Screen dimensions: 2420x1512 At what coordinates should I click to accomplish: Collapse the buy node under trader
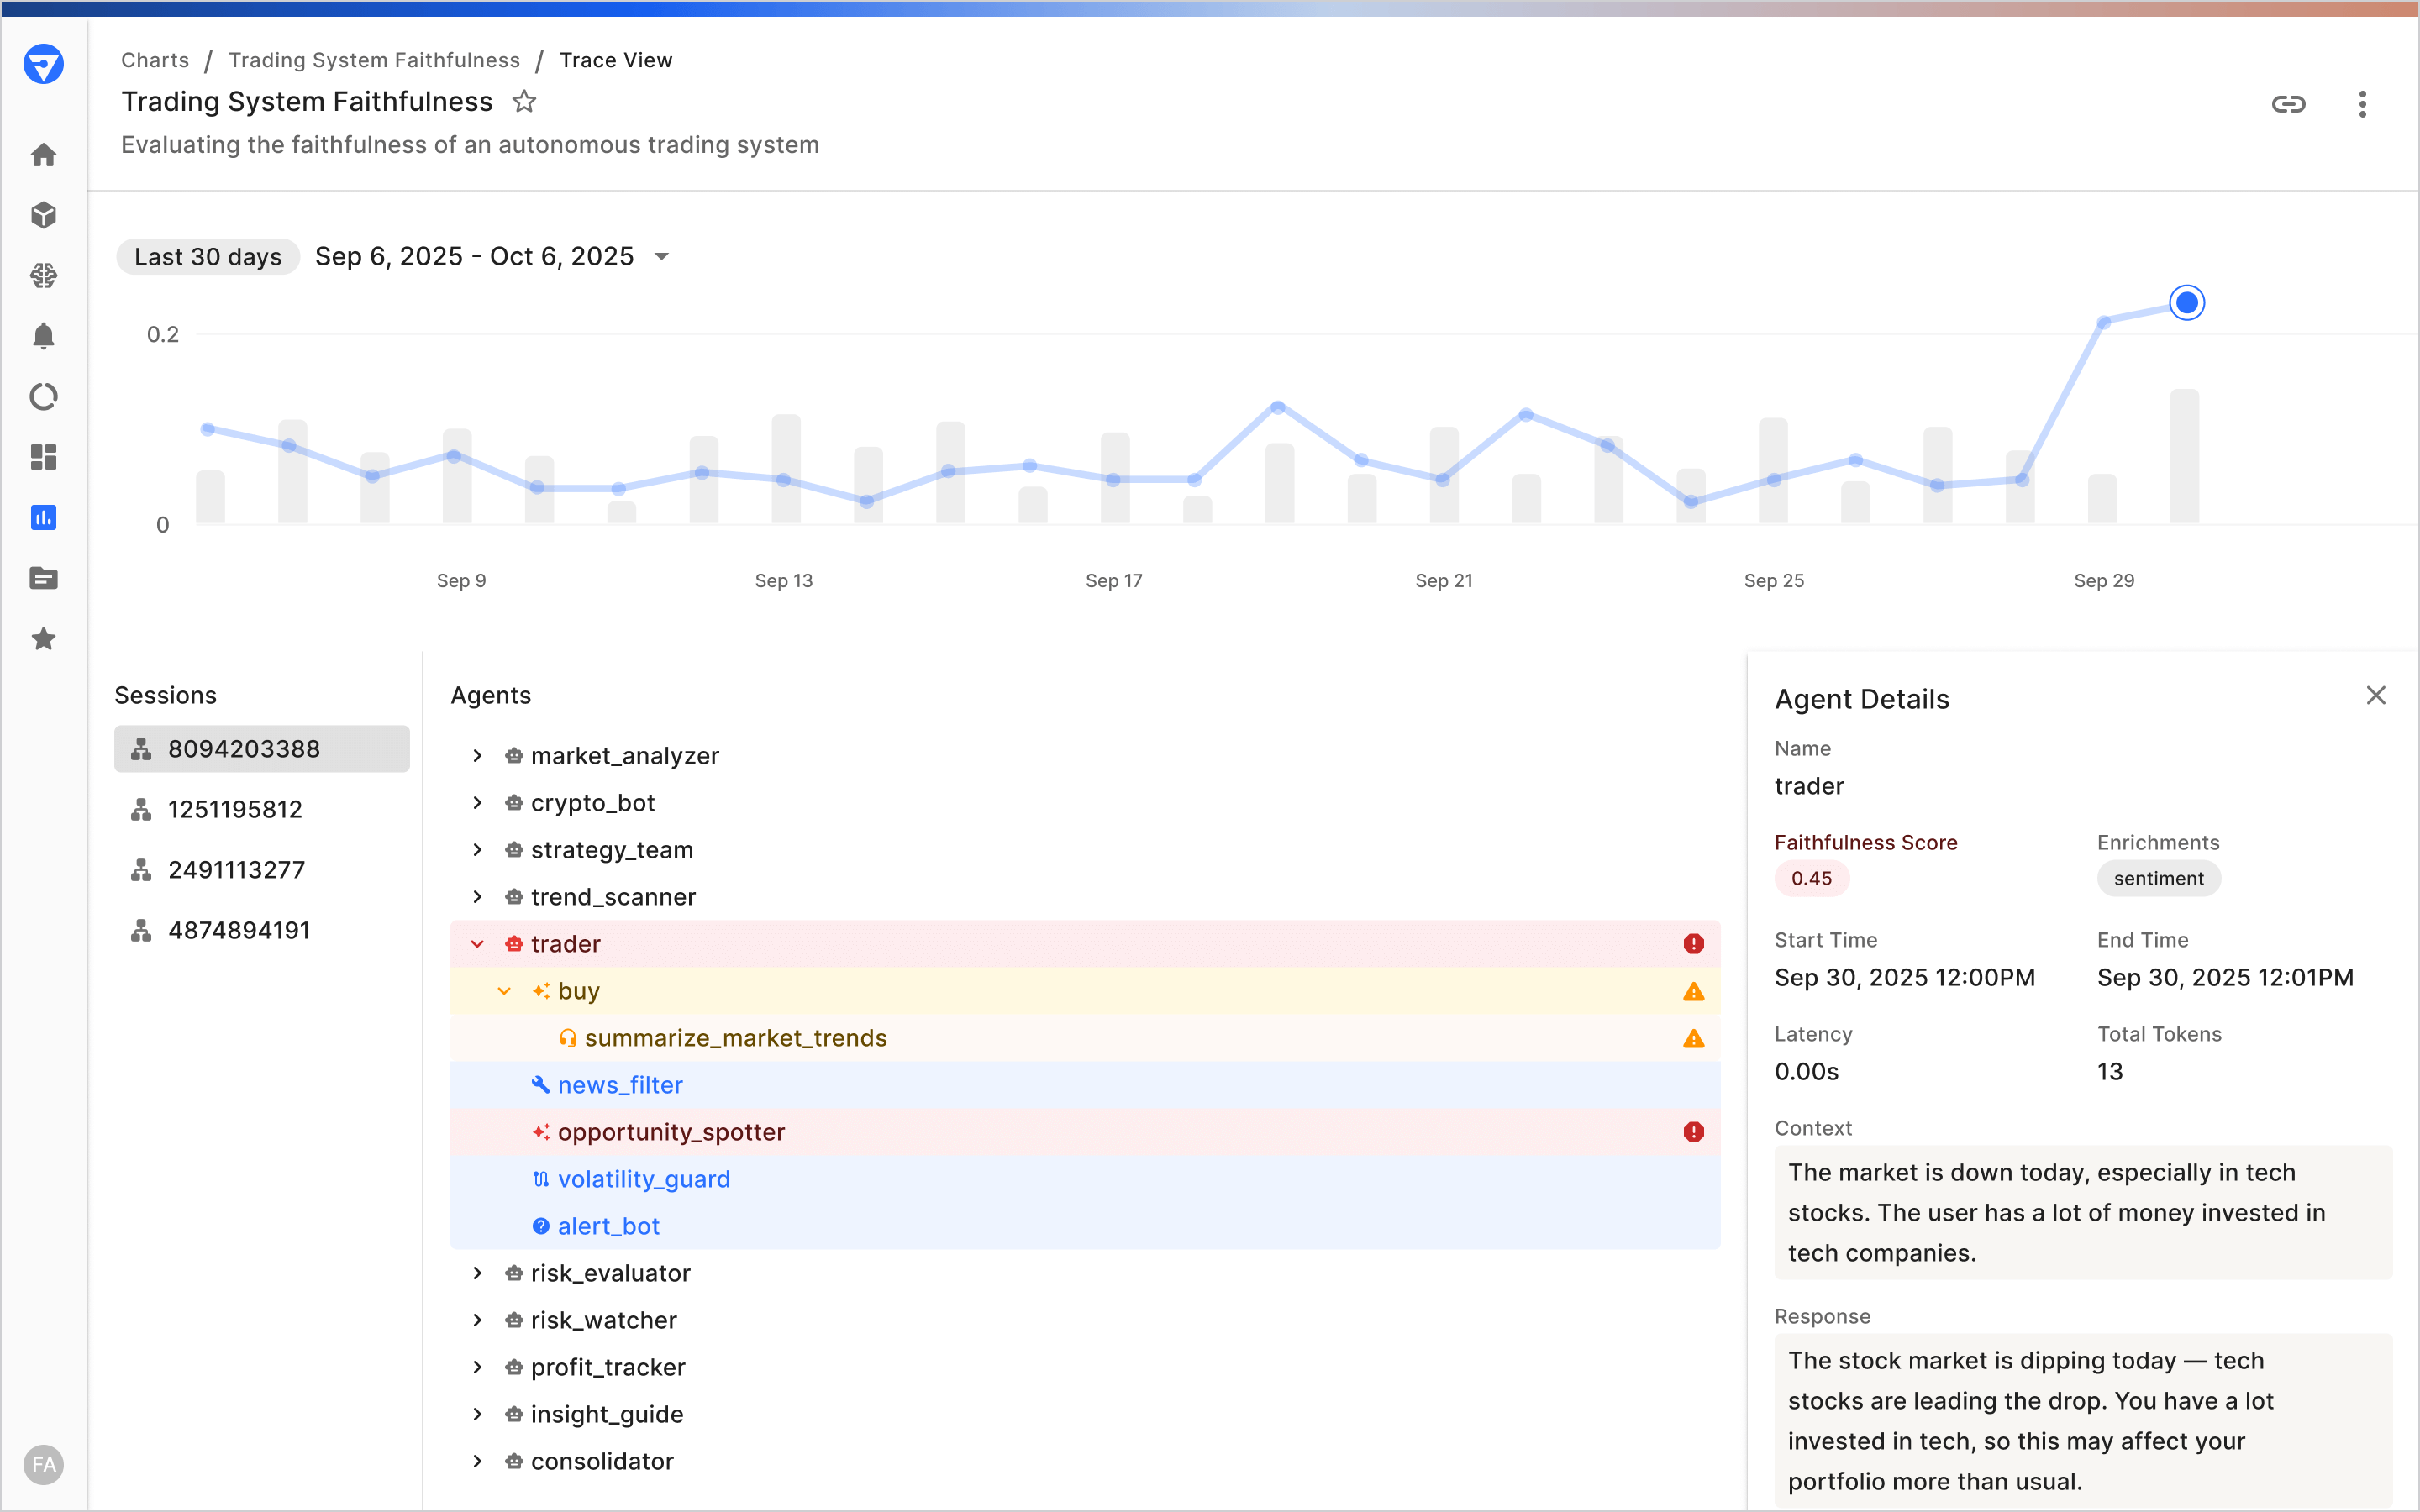[x=504, y=991]
